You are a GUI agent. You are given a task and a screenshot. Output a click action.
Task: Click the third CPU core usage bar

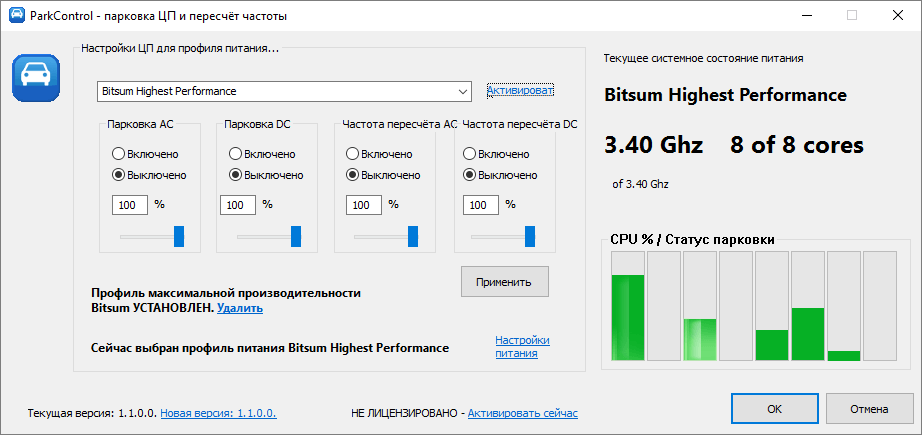(x=700, y=306)
